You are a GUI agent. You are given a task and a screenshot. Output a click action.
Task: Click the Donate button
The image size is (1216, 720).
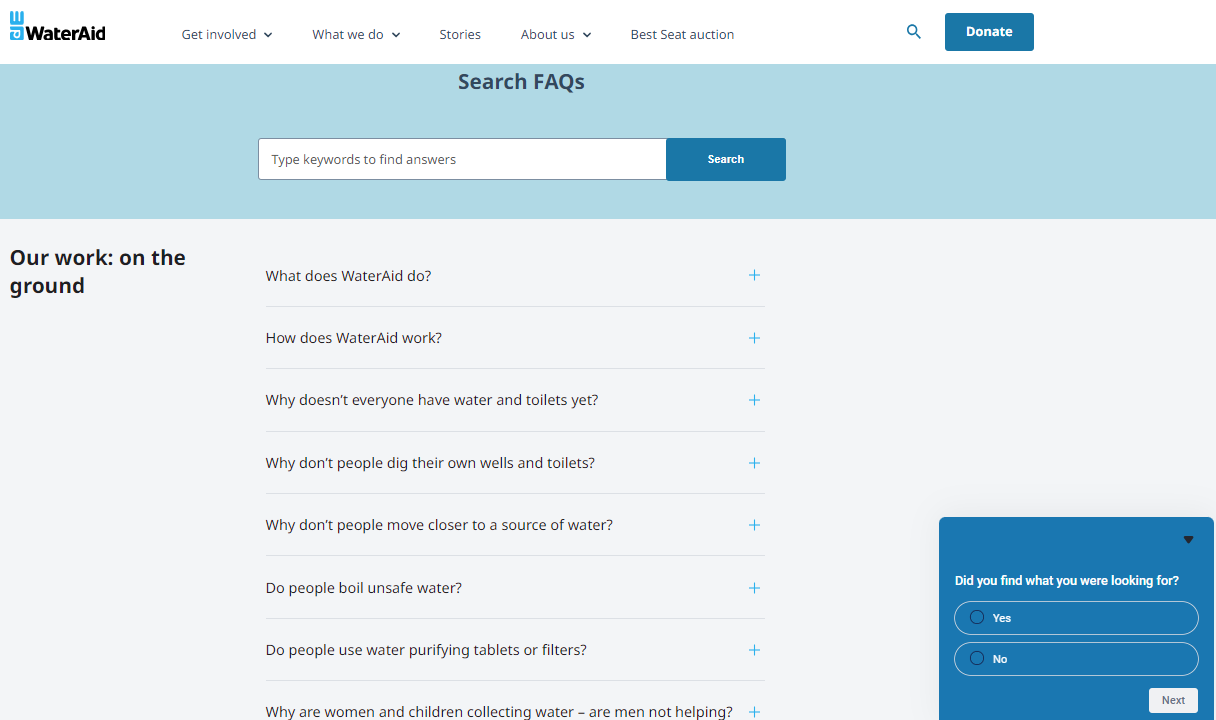coord(989,31)
